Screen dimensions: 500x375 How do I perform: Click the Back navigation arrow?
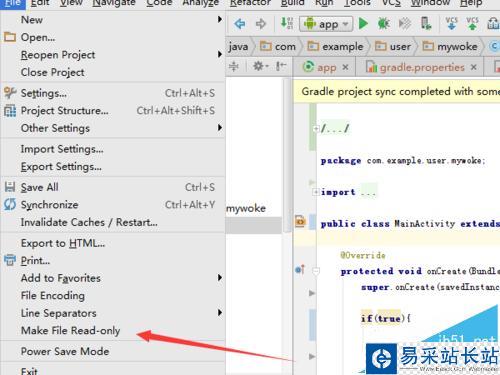(x=240, y=24)
